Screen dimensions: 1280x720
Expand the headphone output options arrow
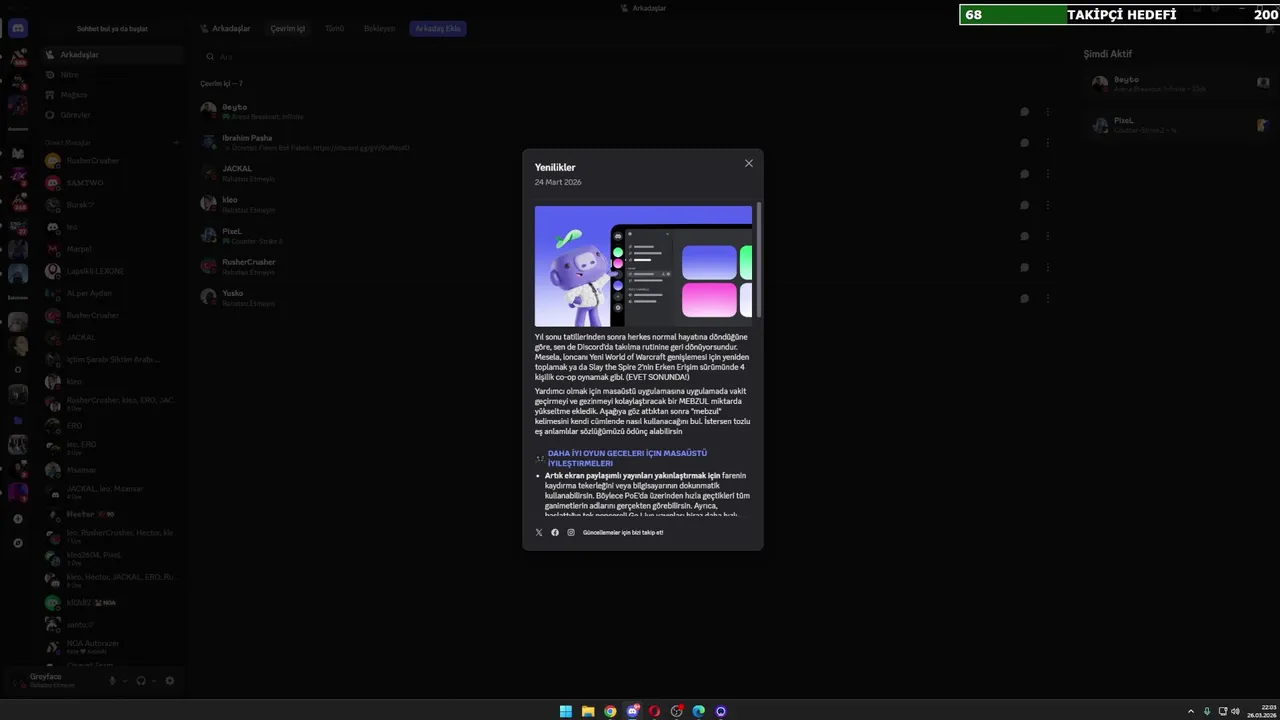pyautogui.click(x=153, y=681)
